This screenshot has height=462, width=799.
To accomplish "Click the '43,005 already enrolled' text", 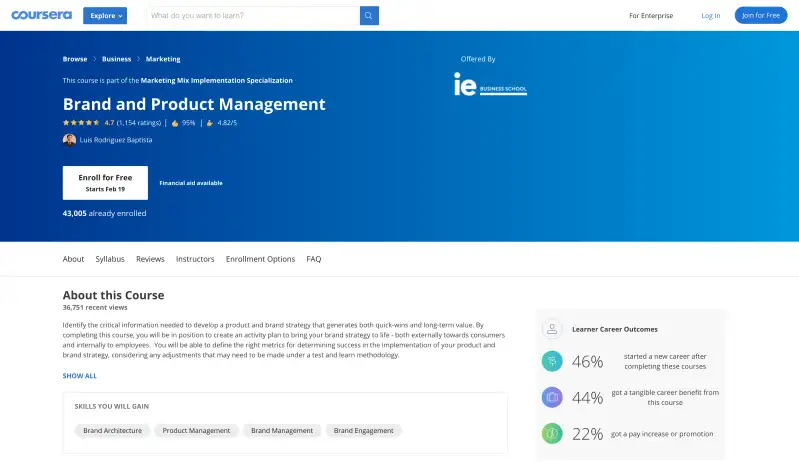I will (104, 213).
